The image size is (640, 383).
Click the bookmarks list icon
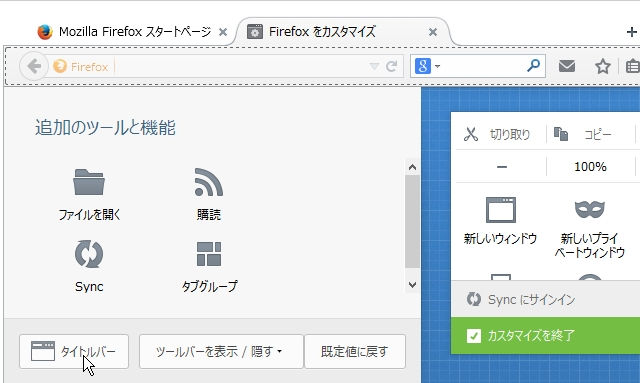coord(633,66)
